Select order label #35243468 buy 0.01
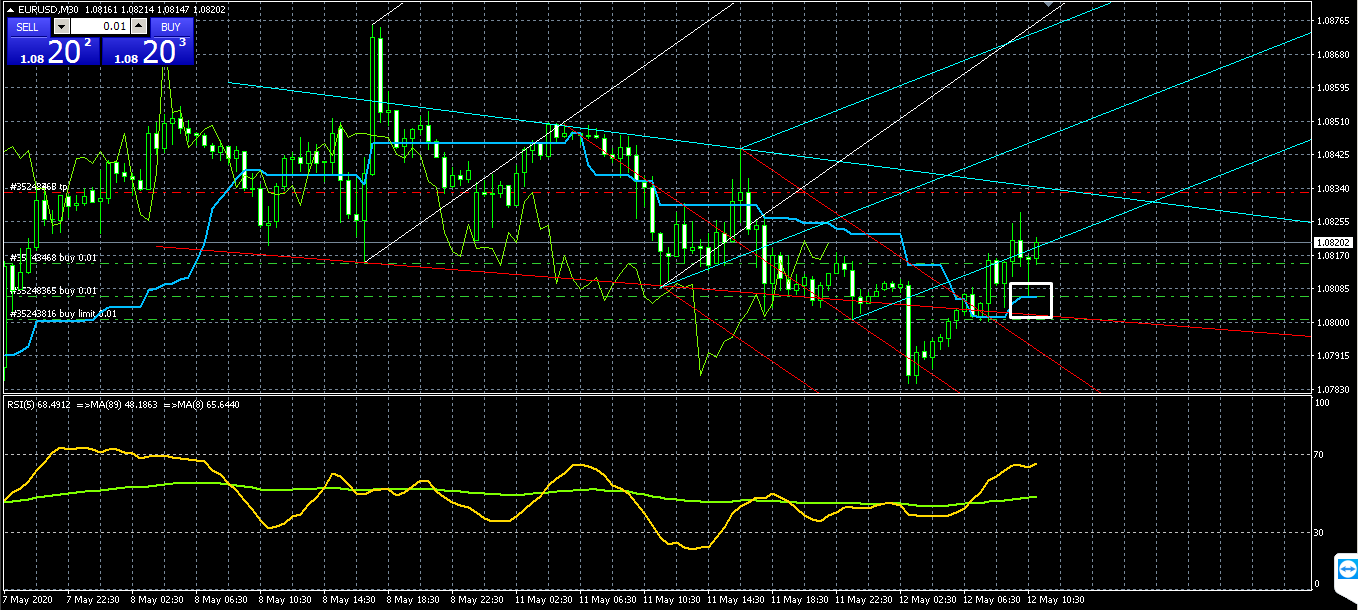 point(54,258)
